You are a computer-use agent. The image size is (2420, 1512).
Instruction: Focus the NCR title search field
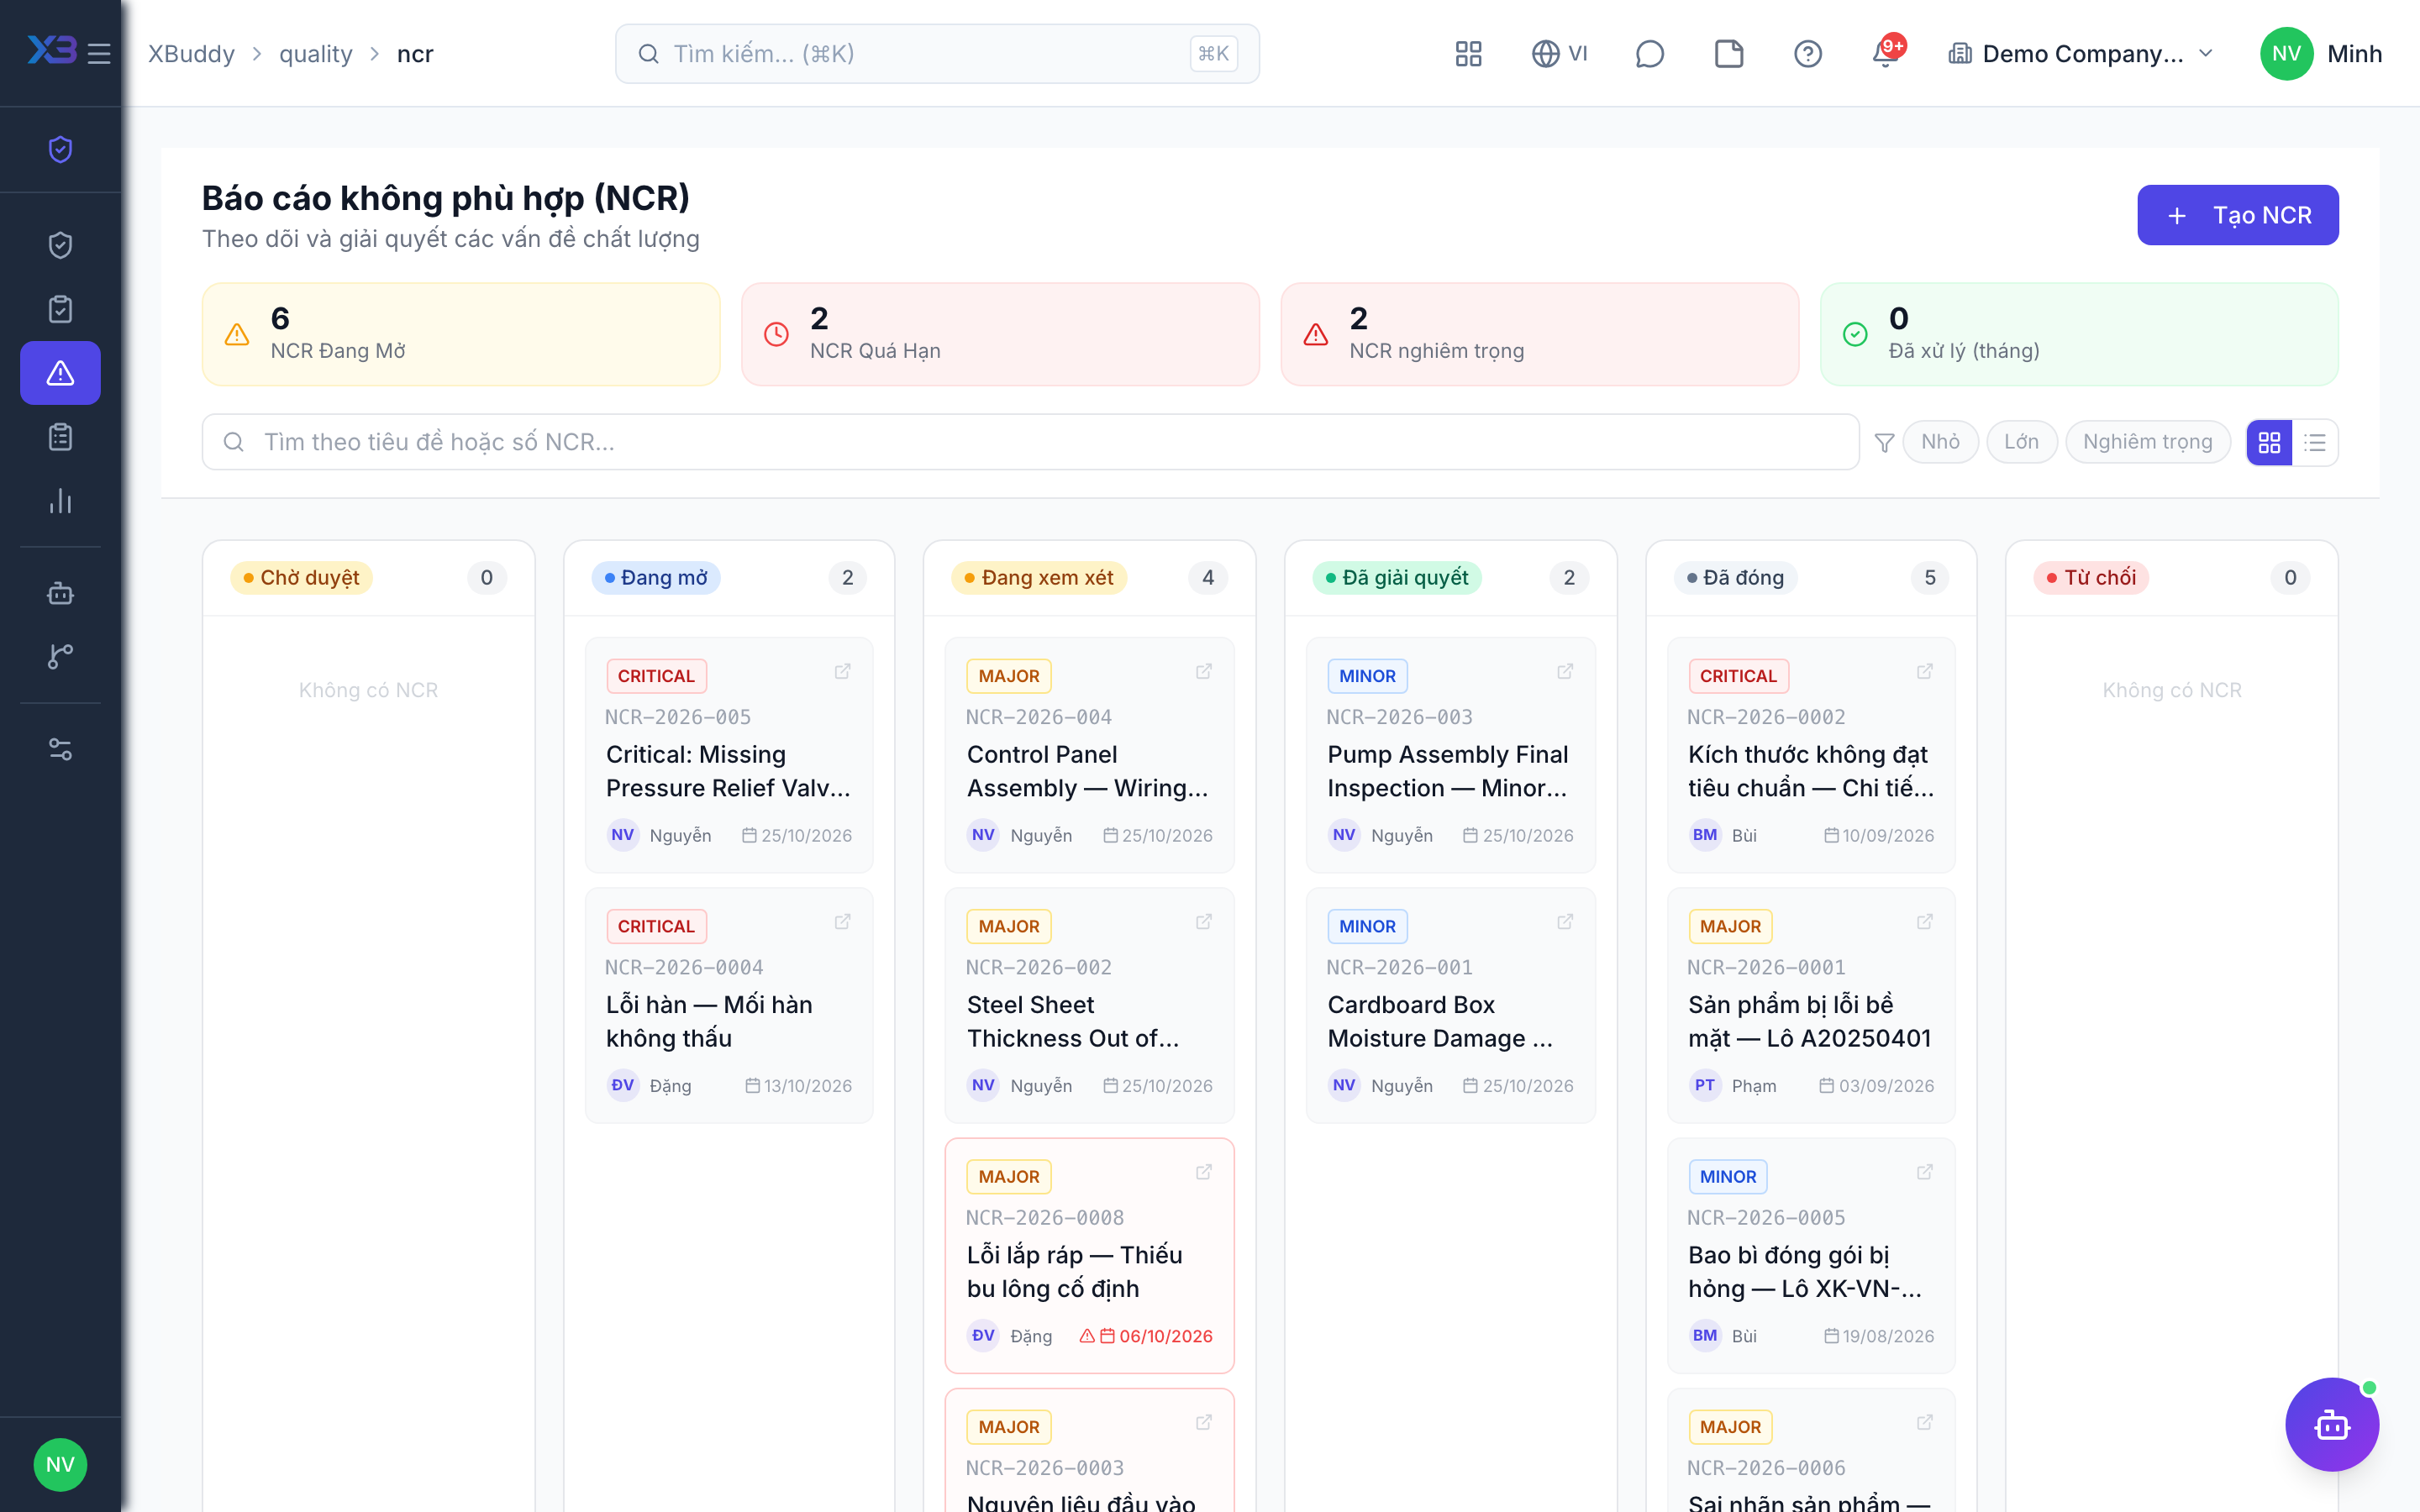pyautogui.click(x=1030, y=442)
